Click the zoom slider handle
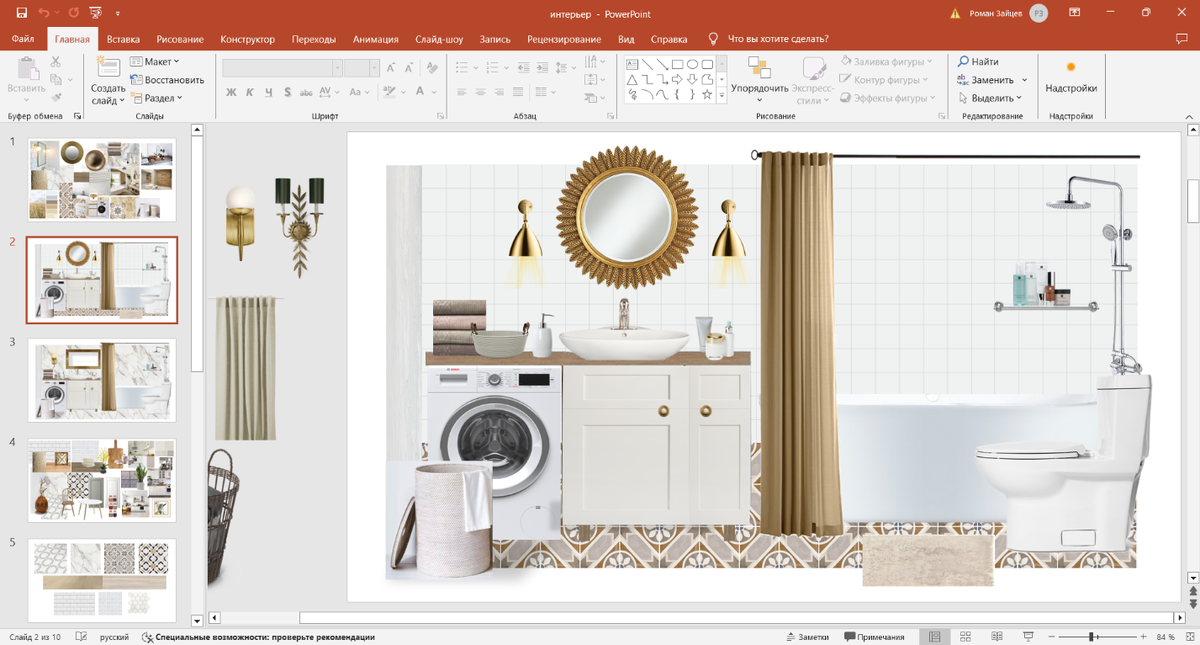Viewport: 1200px width, 645px height. pyautogui.click(x=1093, y=637)
